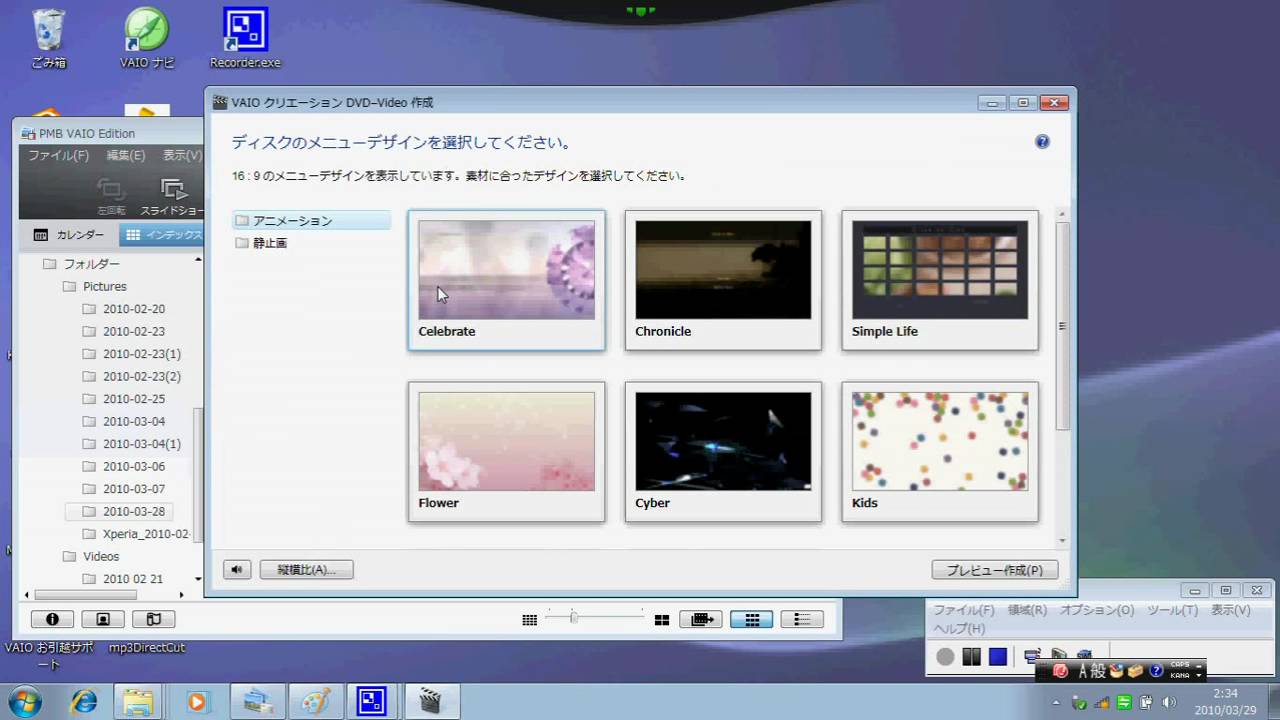Click the large thumbnails icon in PMB
Screen dimensions: 1280x720
(x=662, y=620)
